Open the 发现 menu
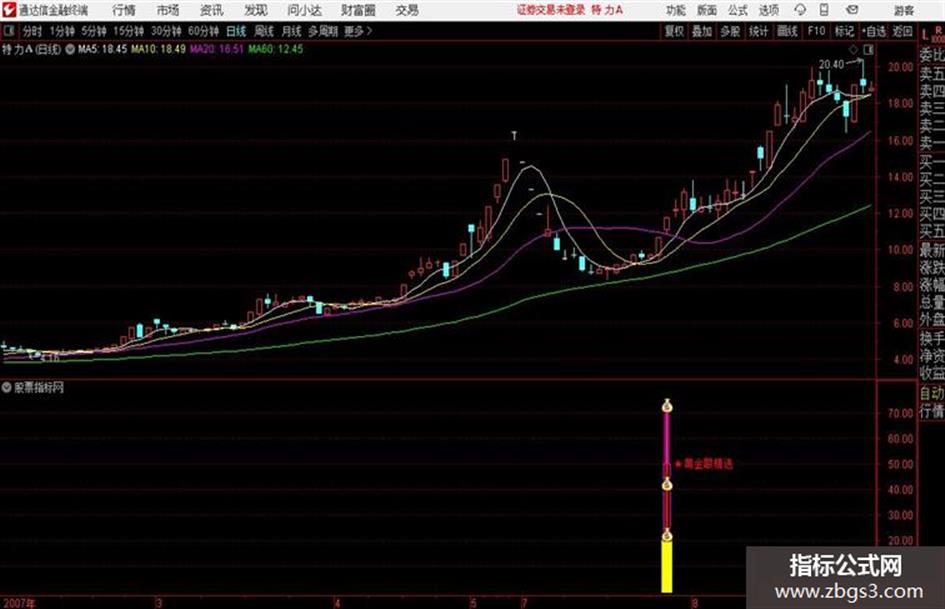Viewport: 945px width, 609px height. (x=256, y=10)
